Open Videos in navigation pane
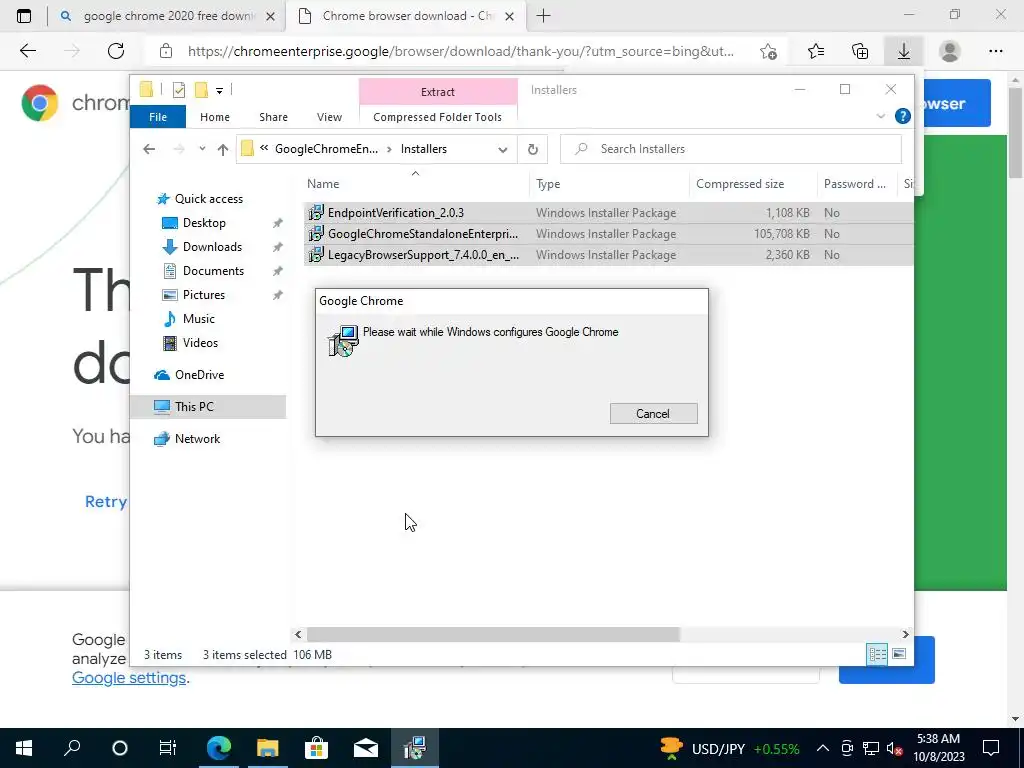This screenshot has width=1024, height=768. tap(200, 343)
